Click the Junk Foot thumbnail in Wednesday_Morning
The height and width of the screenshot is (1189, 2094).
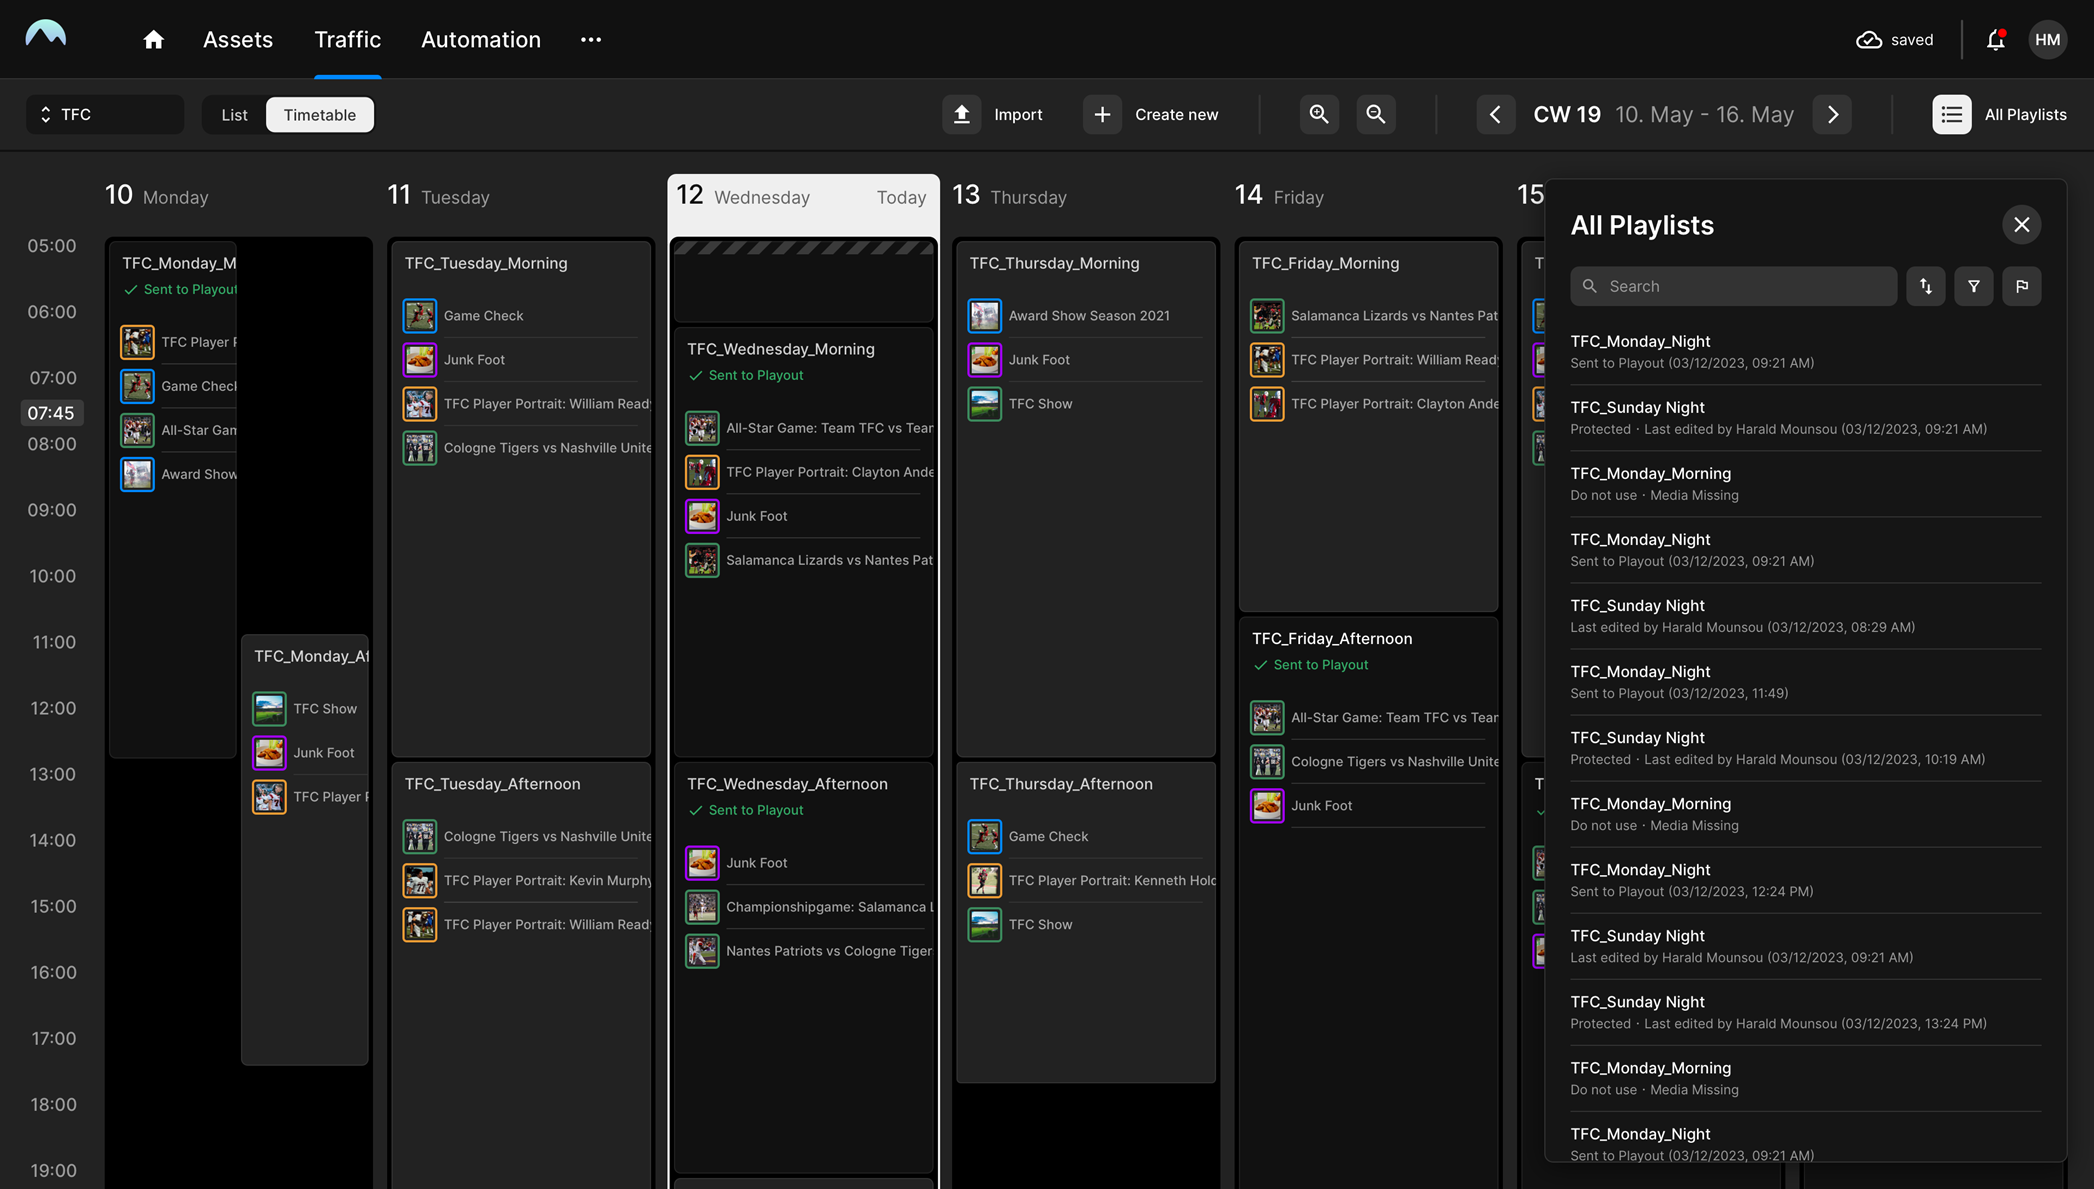point(702,516)
